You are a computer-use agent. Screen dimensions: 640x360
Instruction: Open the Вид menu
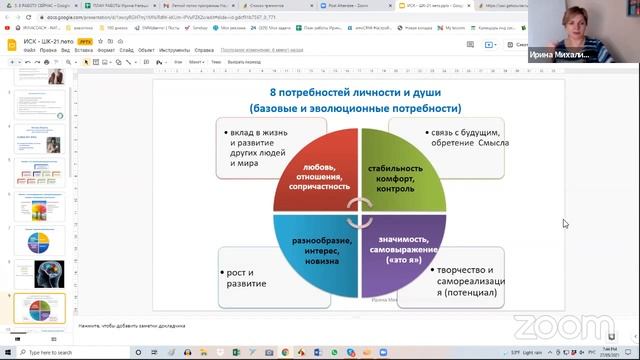[x=65, y=50]
